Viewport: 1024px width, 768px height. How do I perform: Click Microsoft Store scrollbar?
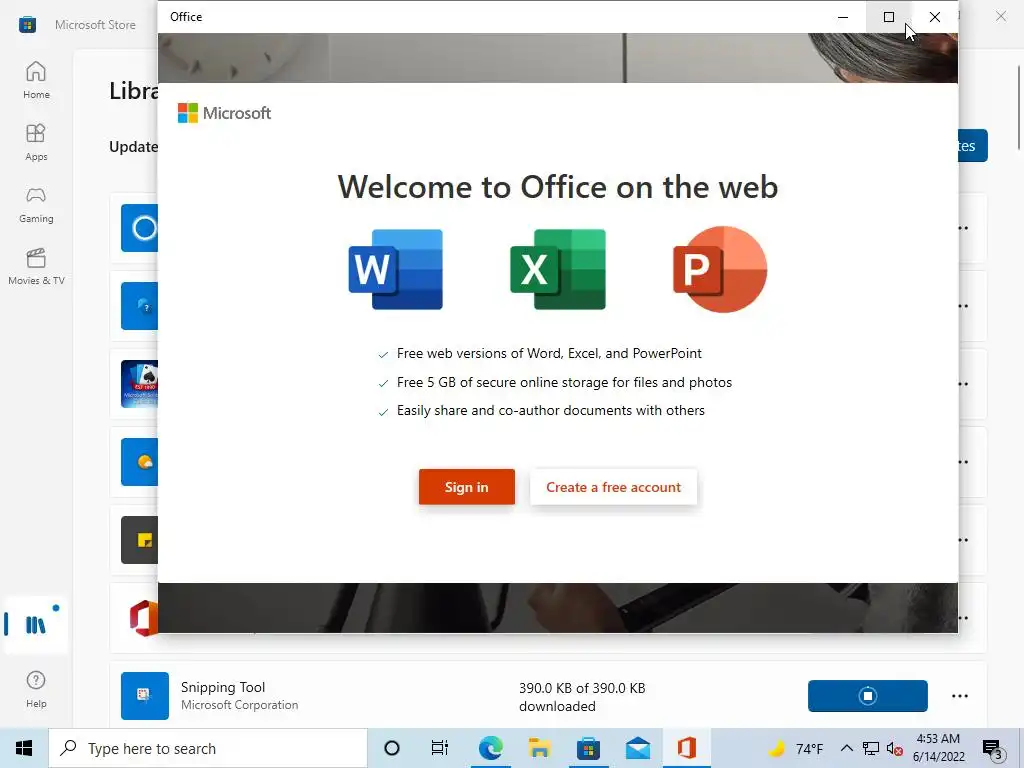[x=1018, y=108]
